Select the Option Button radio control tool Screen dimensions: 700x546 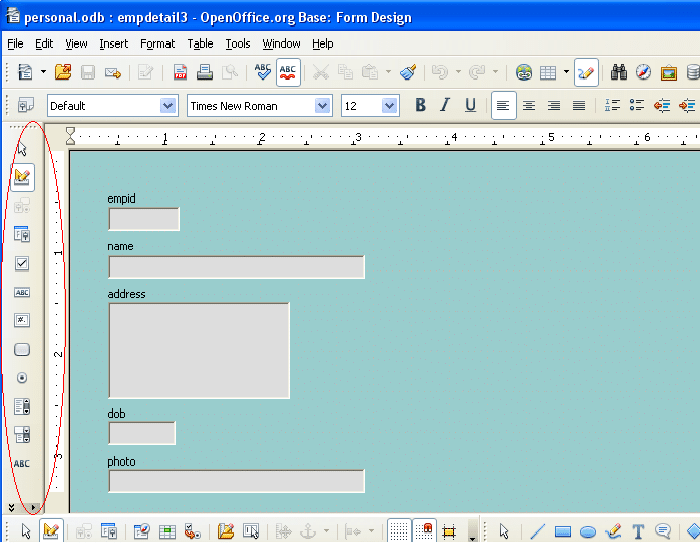(x=22, y=378)
